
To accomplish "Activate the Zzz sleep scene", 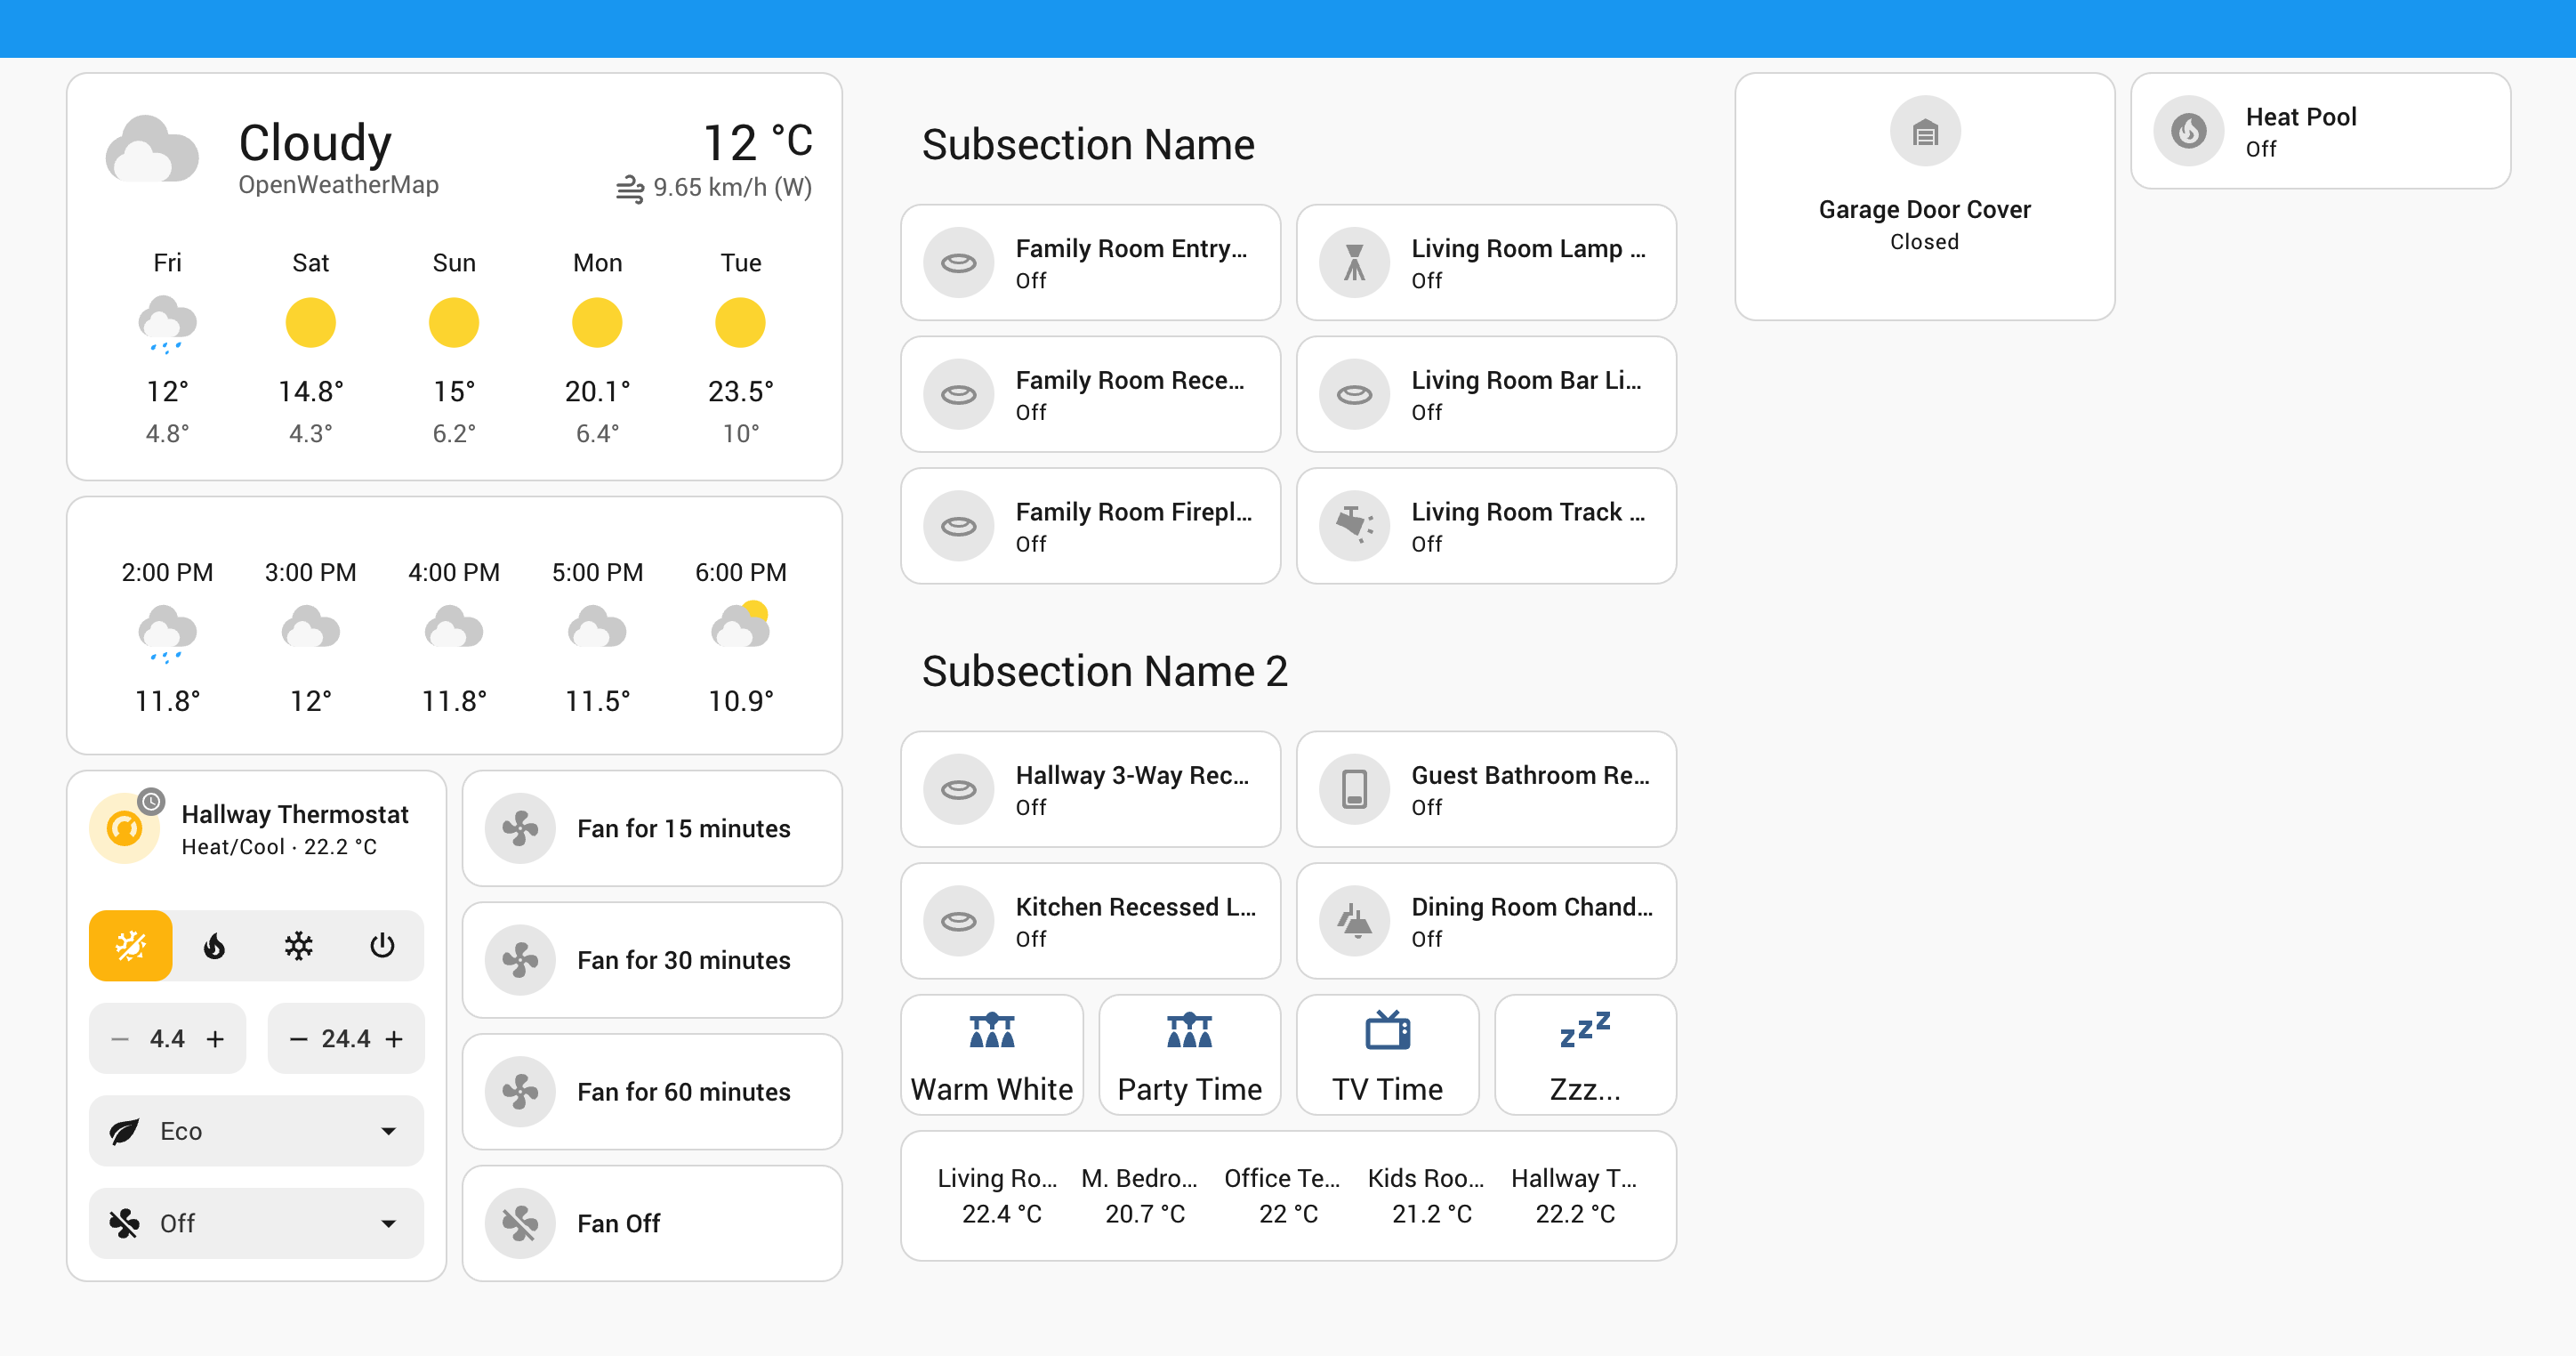I will click(1584, 1053).
